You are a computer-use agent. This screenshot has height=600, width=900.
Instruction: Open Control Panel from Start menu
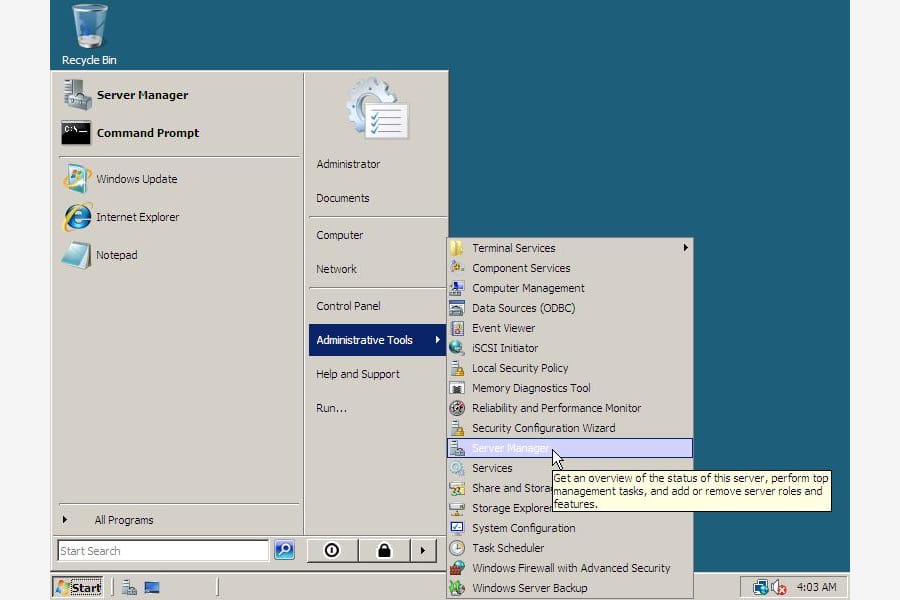[348, 306]
